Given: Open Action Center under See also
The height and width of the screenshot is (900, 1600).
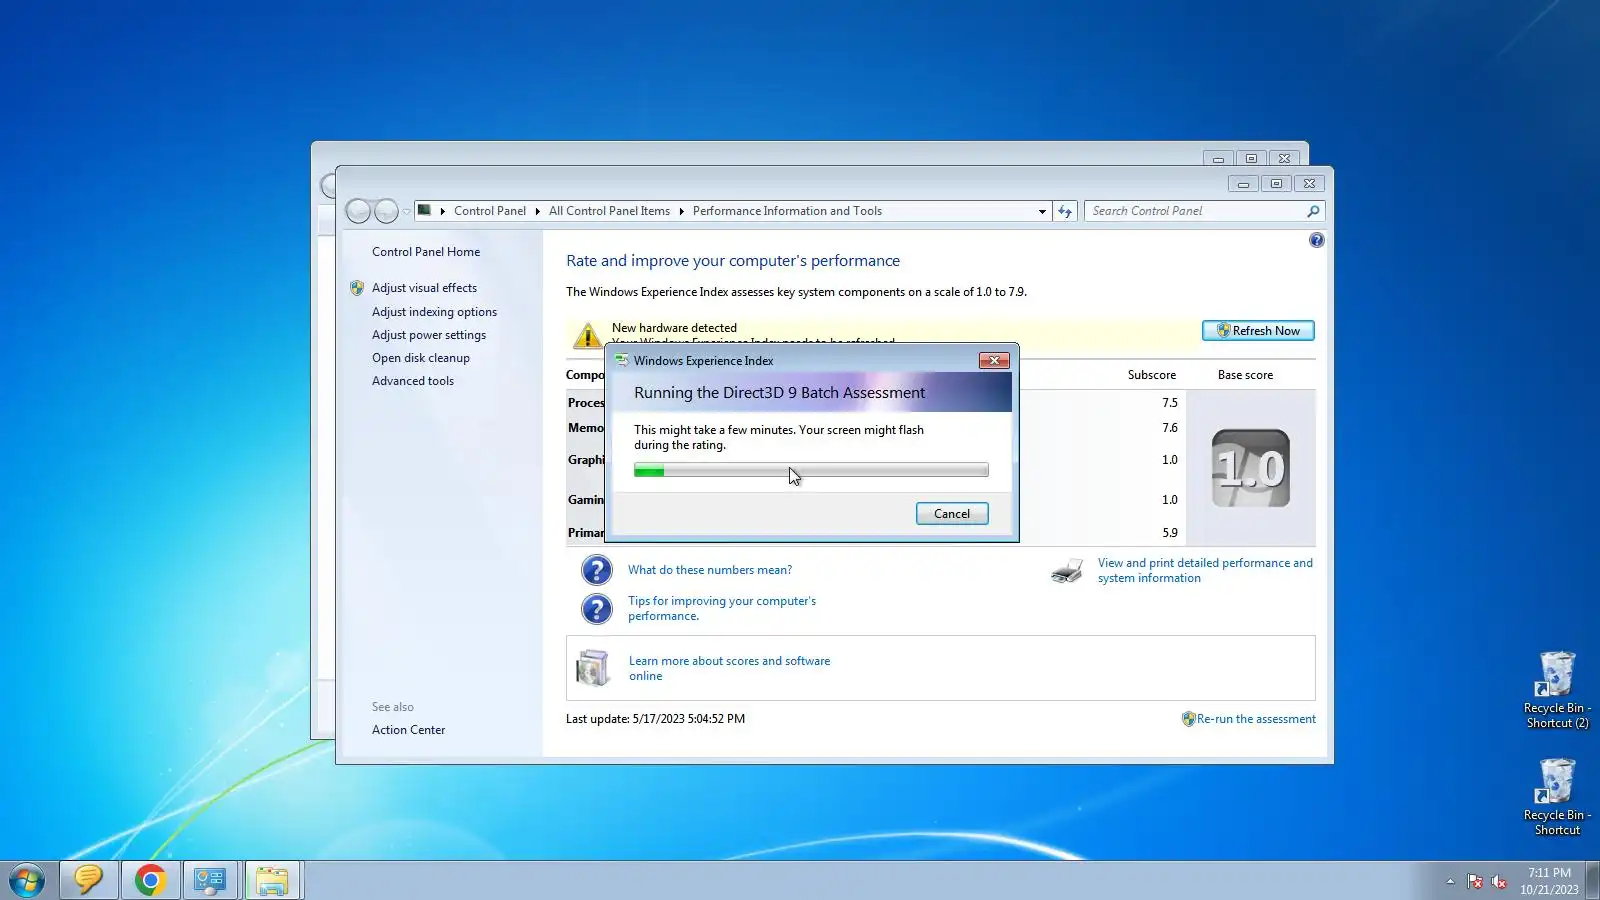Looking at the screenshot, I should 409,730.
